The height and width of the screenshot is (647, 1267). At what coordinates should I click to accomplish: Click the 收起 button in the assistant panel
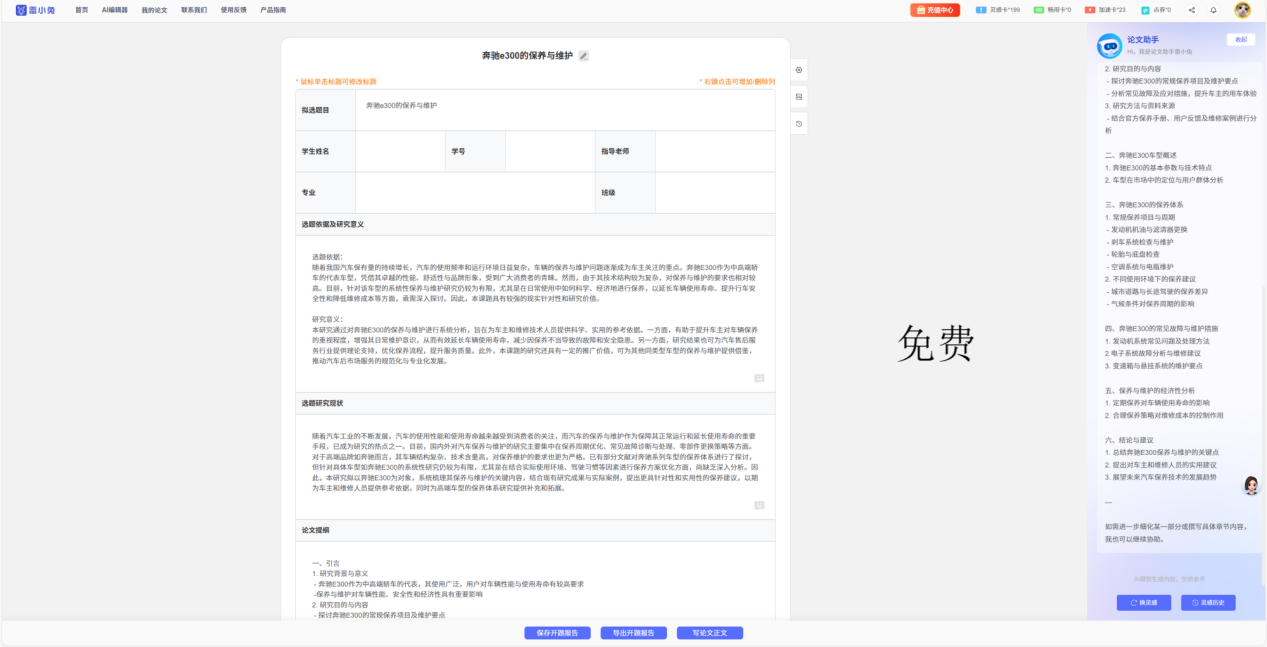1241,40
